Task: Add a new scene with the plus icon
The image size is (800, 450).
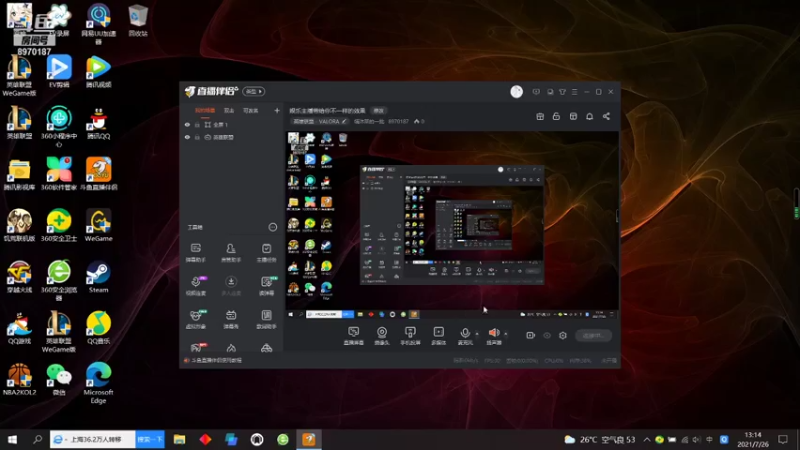Action: 277,110
